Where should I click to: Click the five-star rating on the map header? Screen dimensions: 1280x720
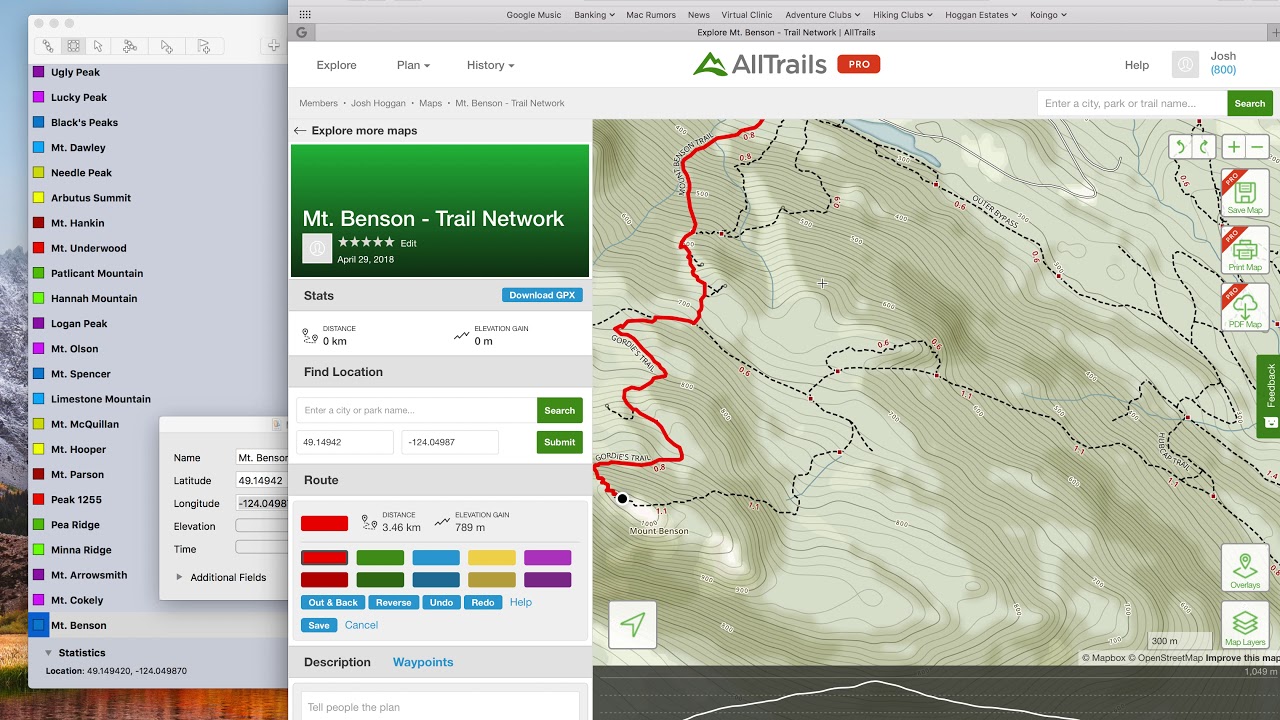click(366, 242)
